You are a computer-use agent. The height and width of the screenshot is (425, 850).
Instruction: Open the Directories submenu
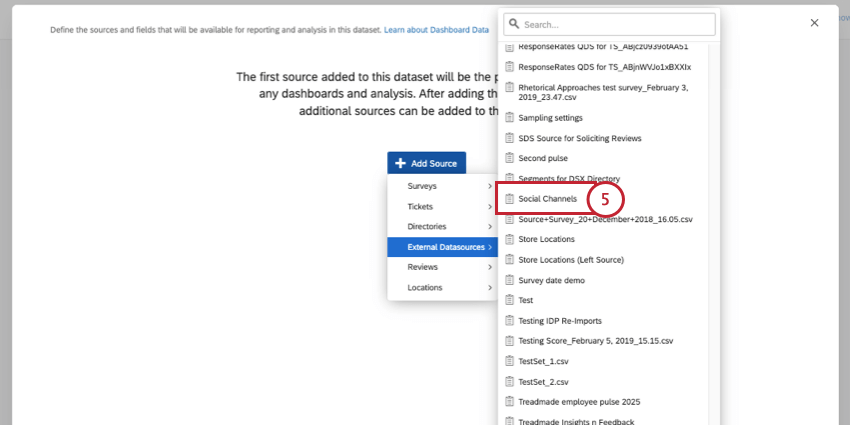click(x=442, y=227)
